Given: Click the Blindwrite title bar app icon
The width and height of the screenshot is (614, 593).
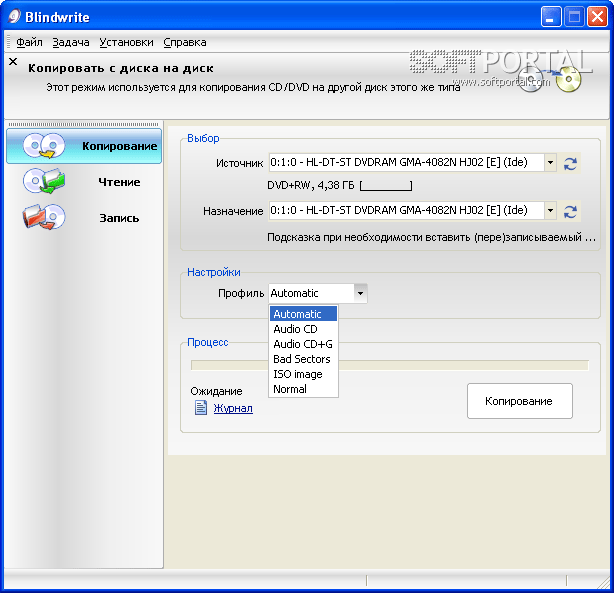Looking at the screenshot, I should pyautogui.click(x=15, y=16).
